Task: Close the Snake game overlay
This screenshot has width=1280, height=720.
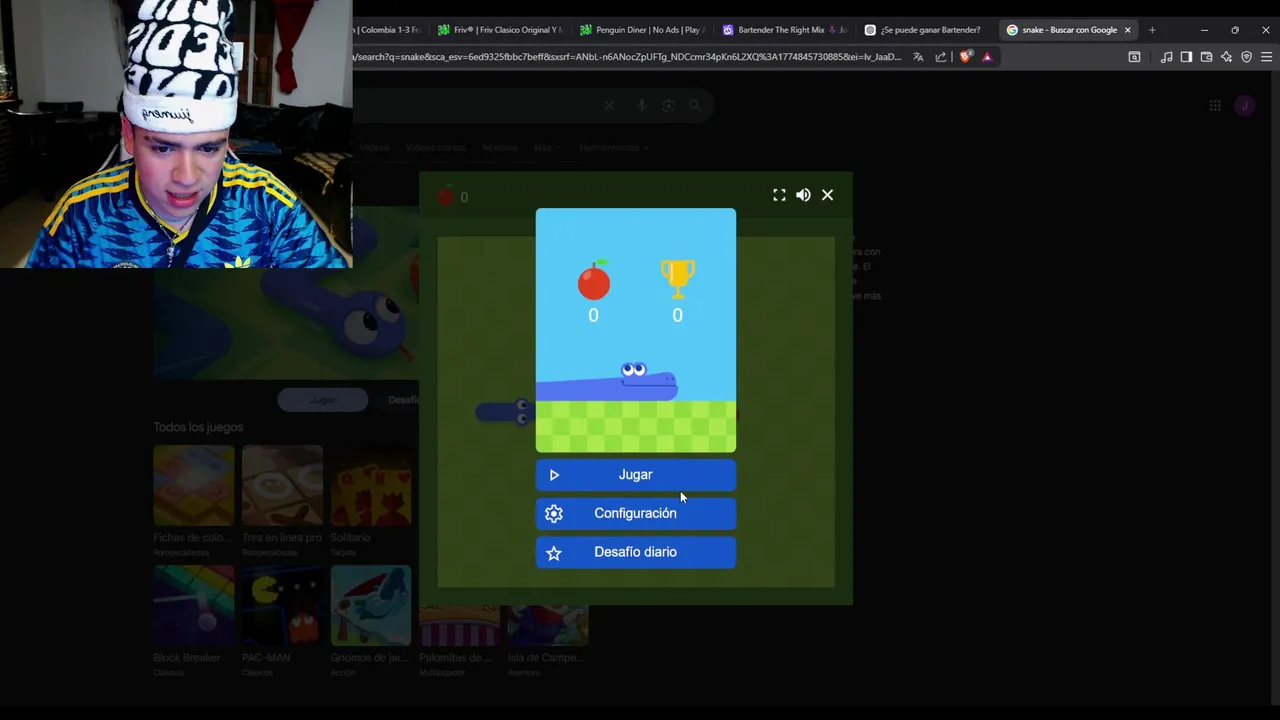Action: click(827, 195)
